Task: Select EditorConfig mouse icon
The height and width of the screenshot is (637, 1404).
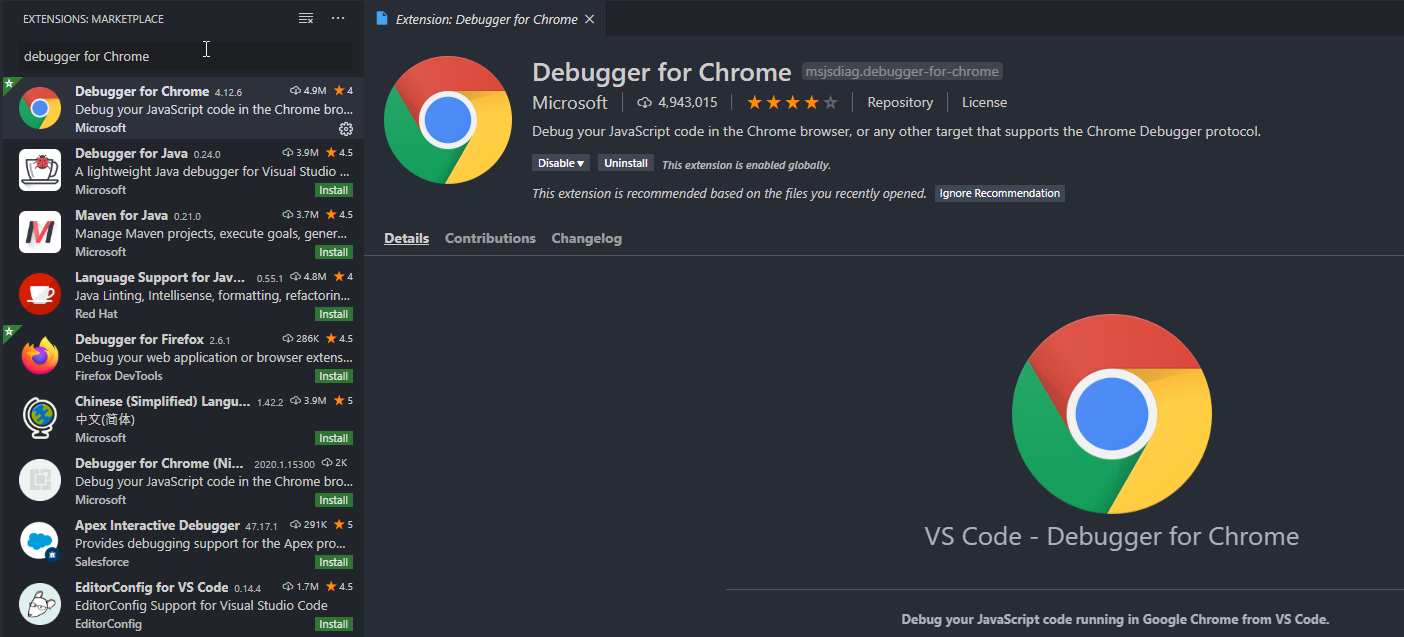Action: (x=40, y=604)
